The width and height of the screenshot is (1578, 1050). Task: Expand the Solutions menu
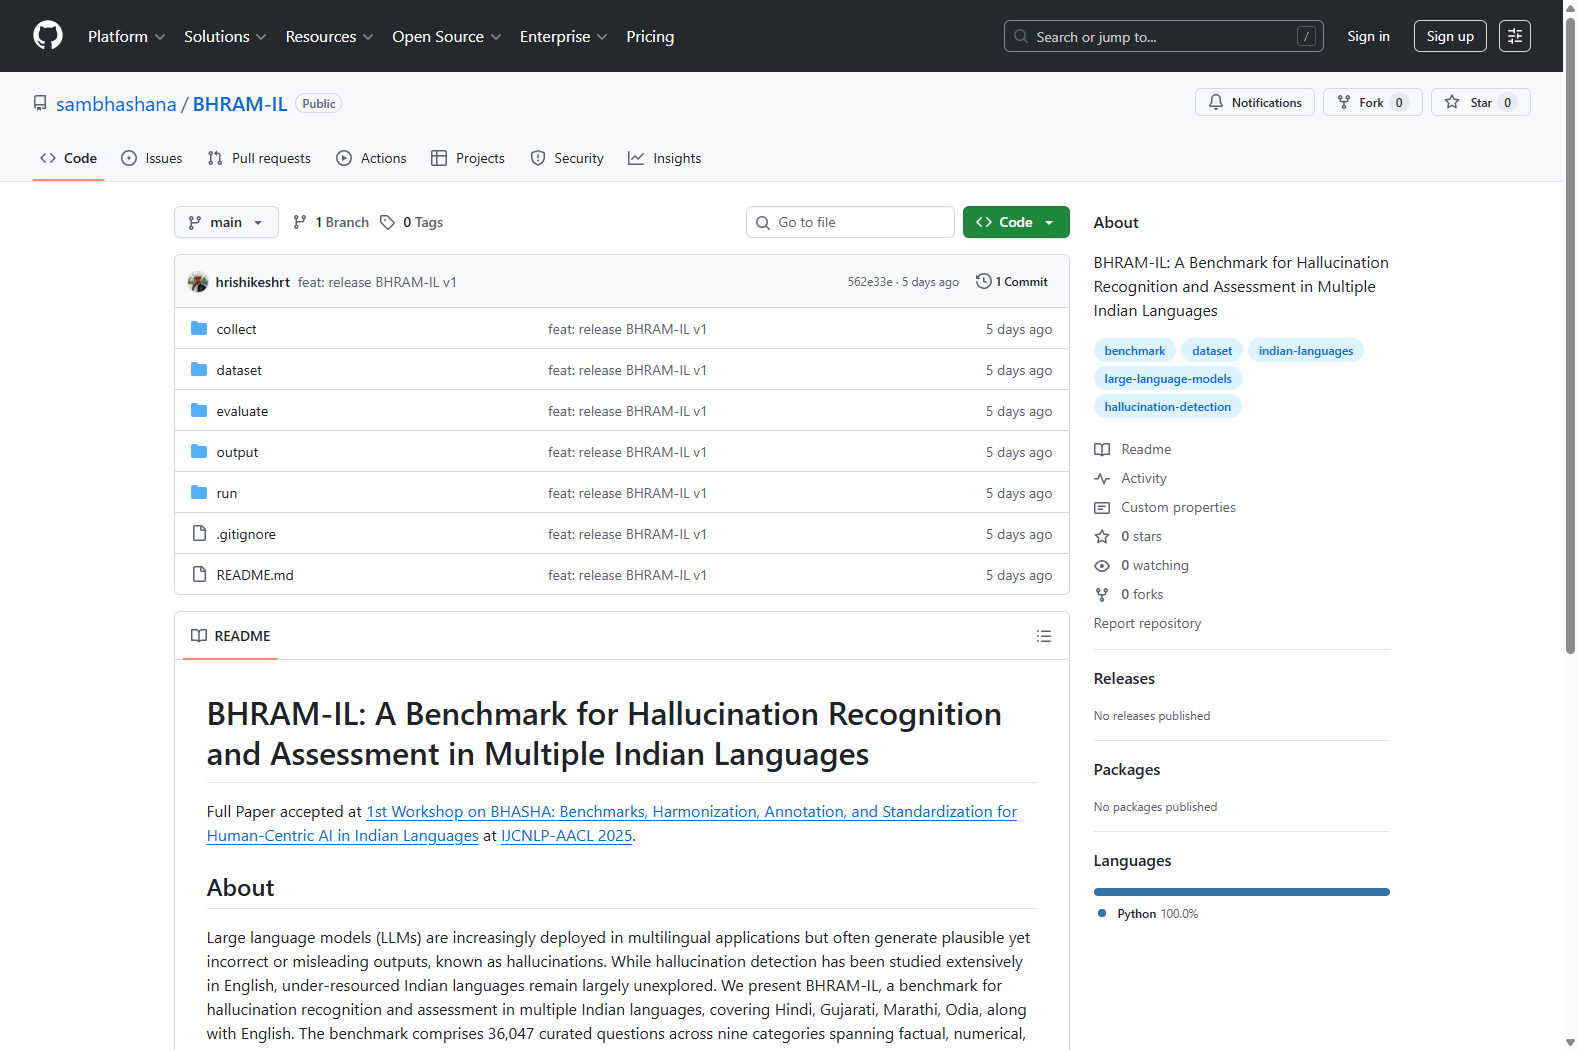coord(225,36)
